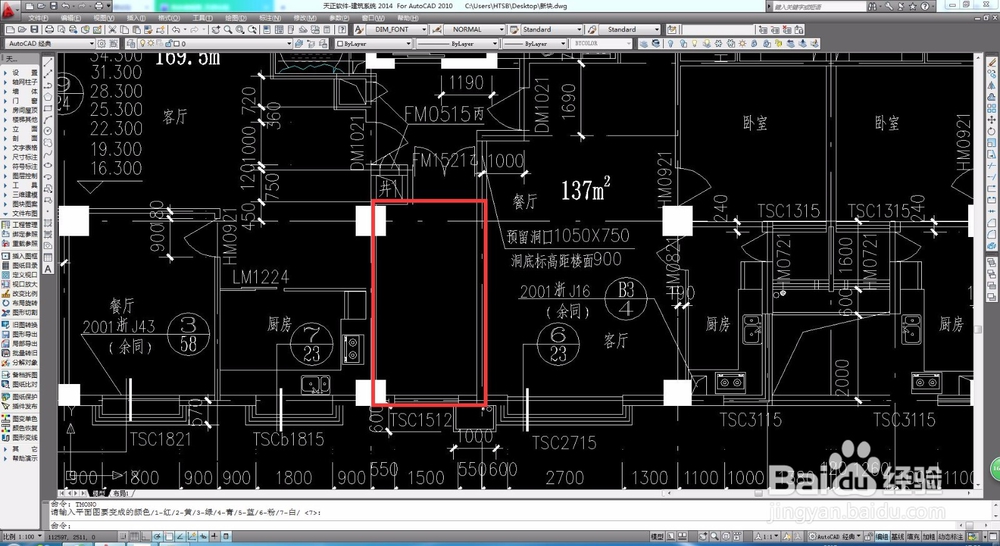Open the Layer Properties Manager icon

tap(130, 43)
